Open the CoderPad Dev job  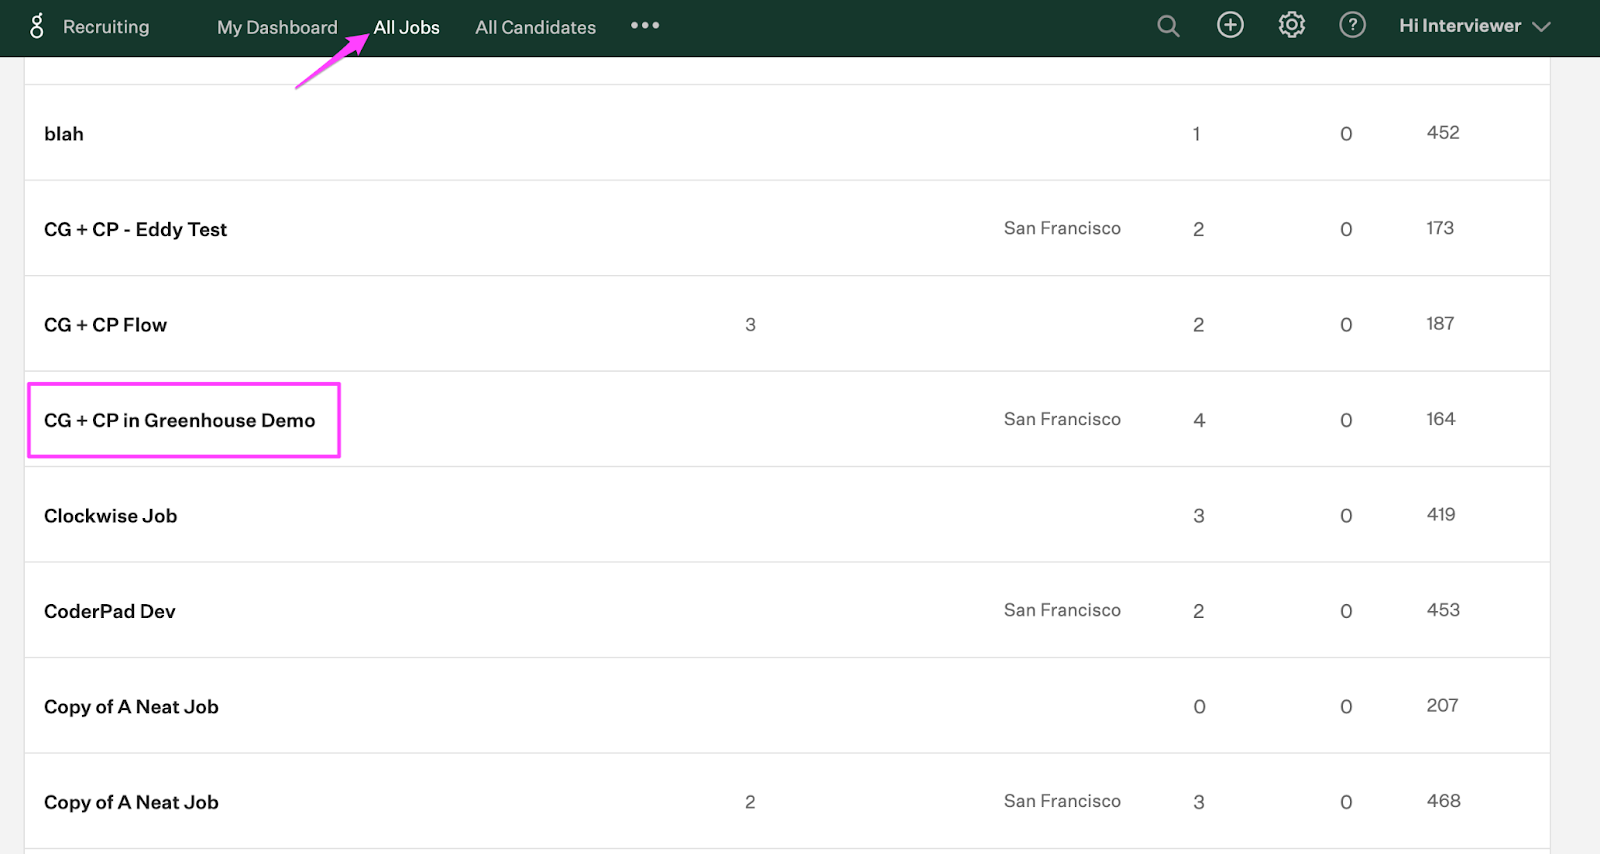(x=110, y=611)
